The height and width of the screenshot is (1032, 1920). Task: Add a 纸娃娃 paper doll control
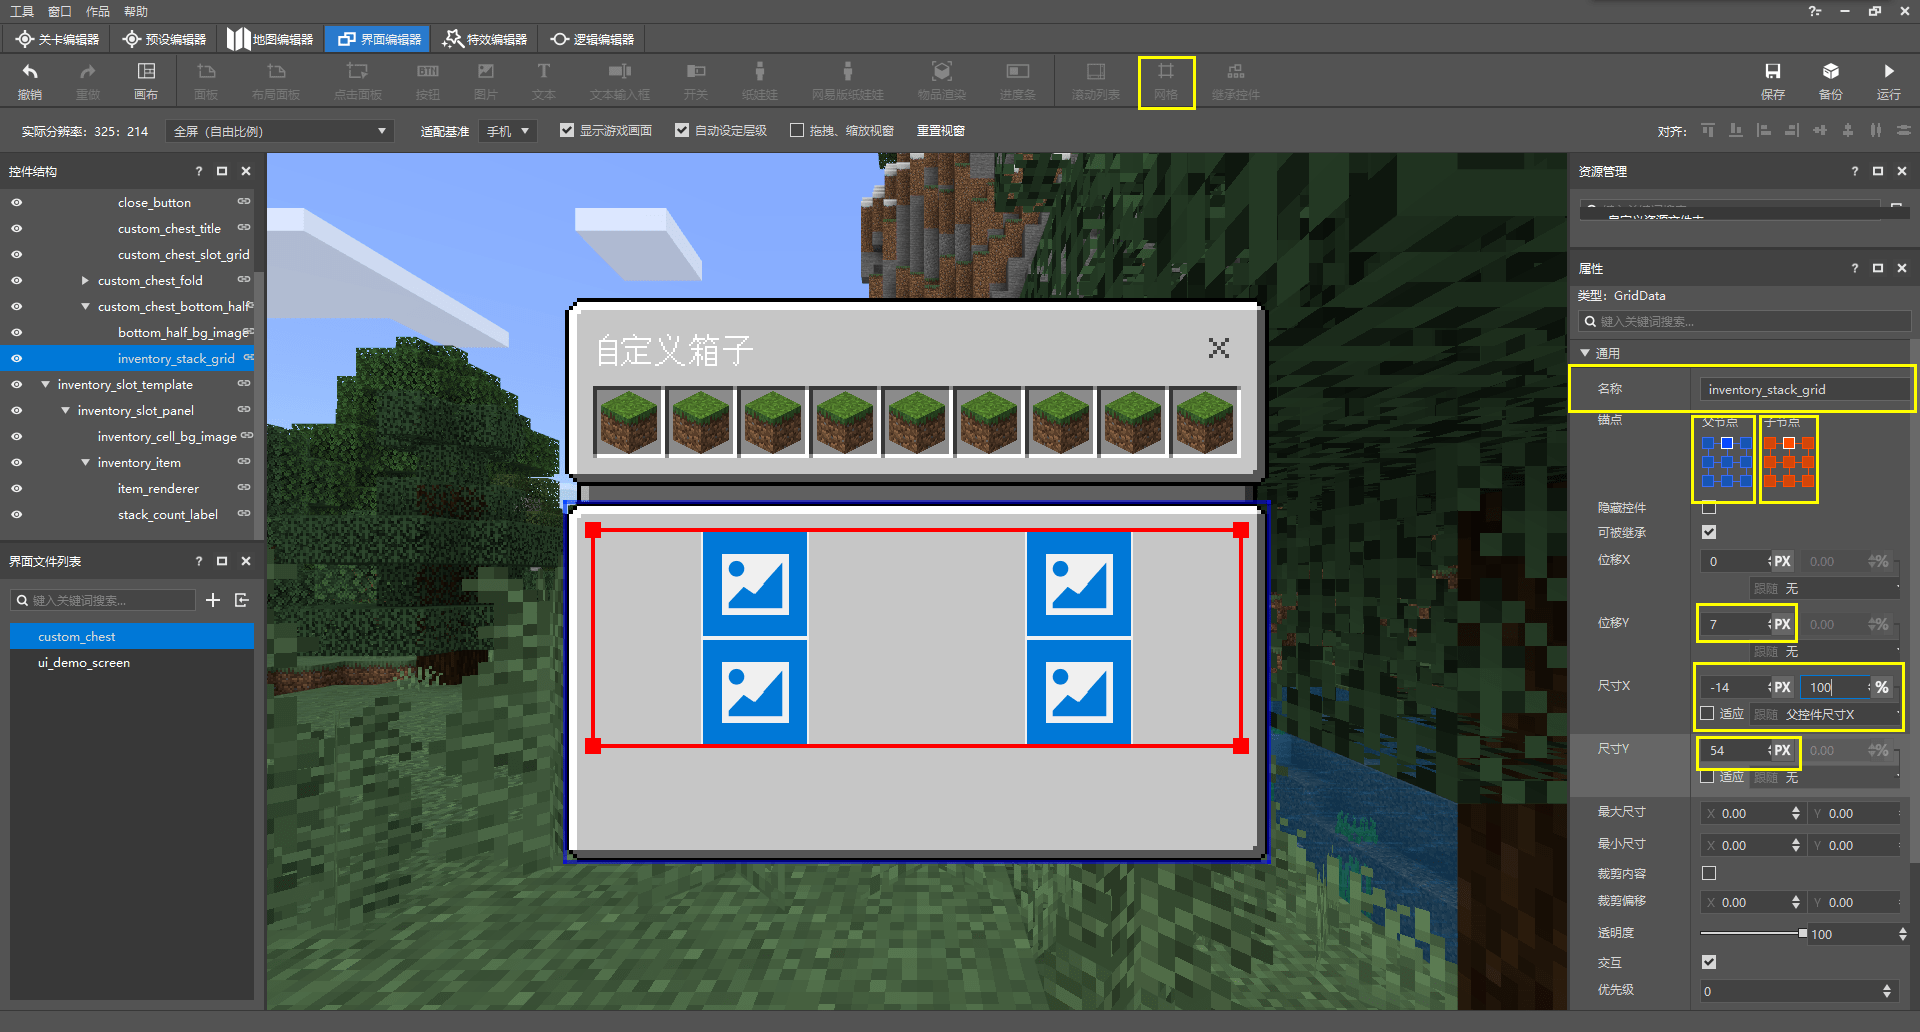760,81
